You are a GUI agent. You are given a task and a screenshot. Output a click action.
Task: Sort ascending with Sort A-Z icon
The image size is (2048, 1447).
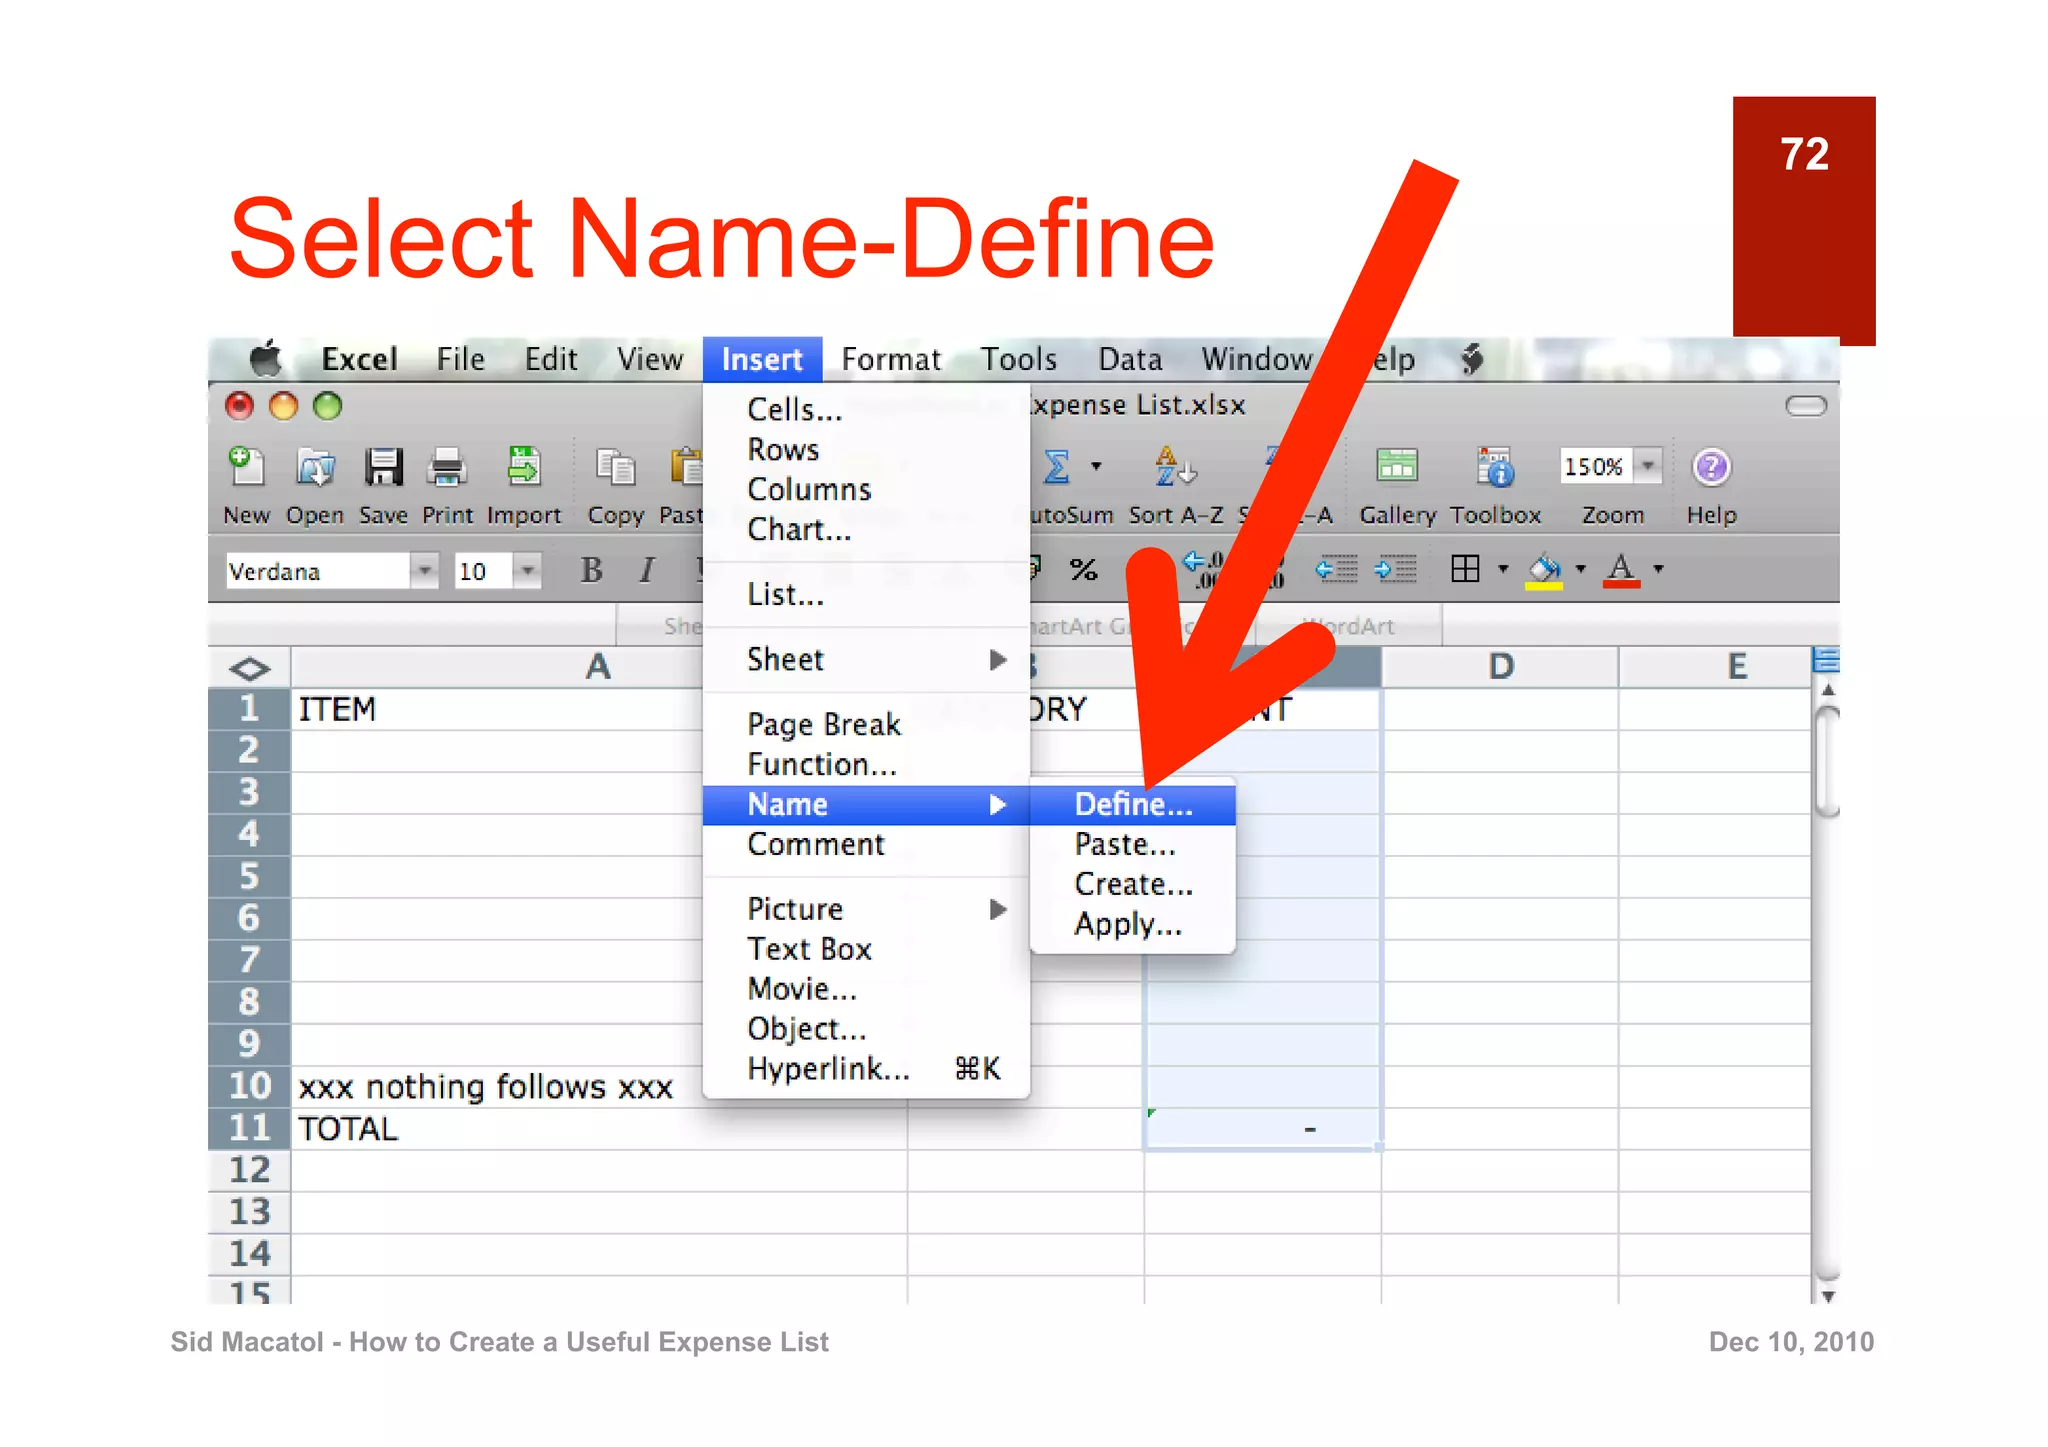(x=1175, y=467)
